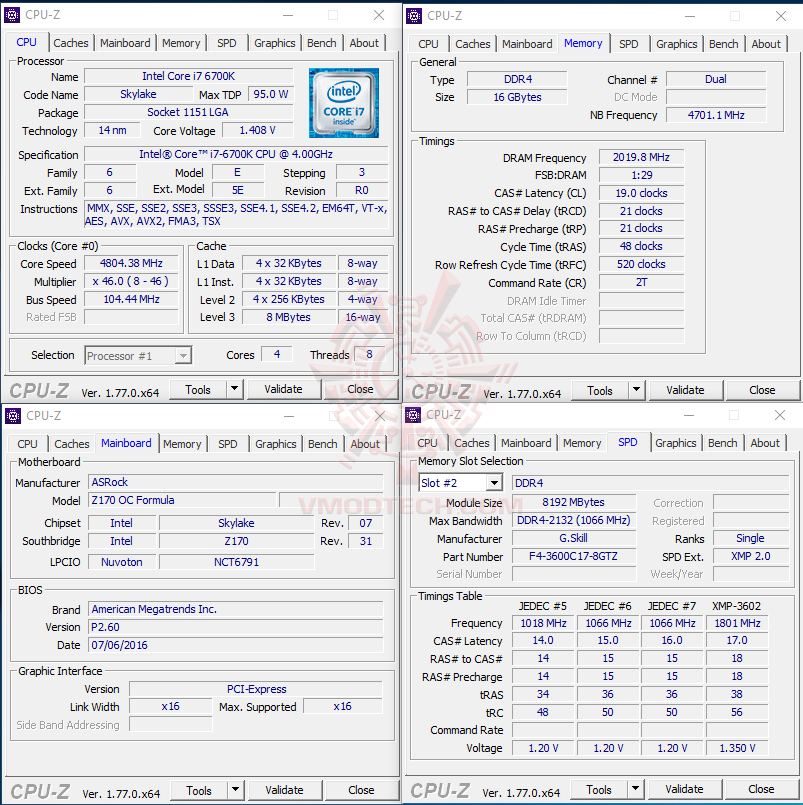The image size is (803, 805).
Task: Select the Graphics tab in the Mainboard window
Action: (276, 444)
